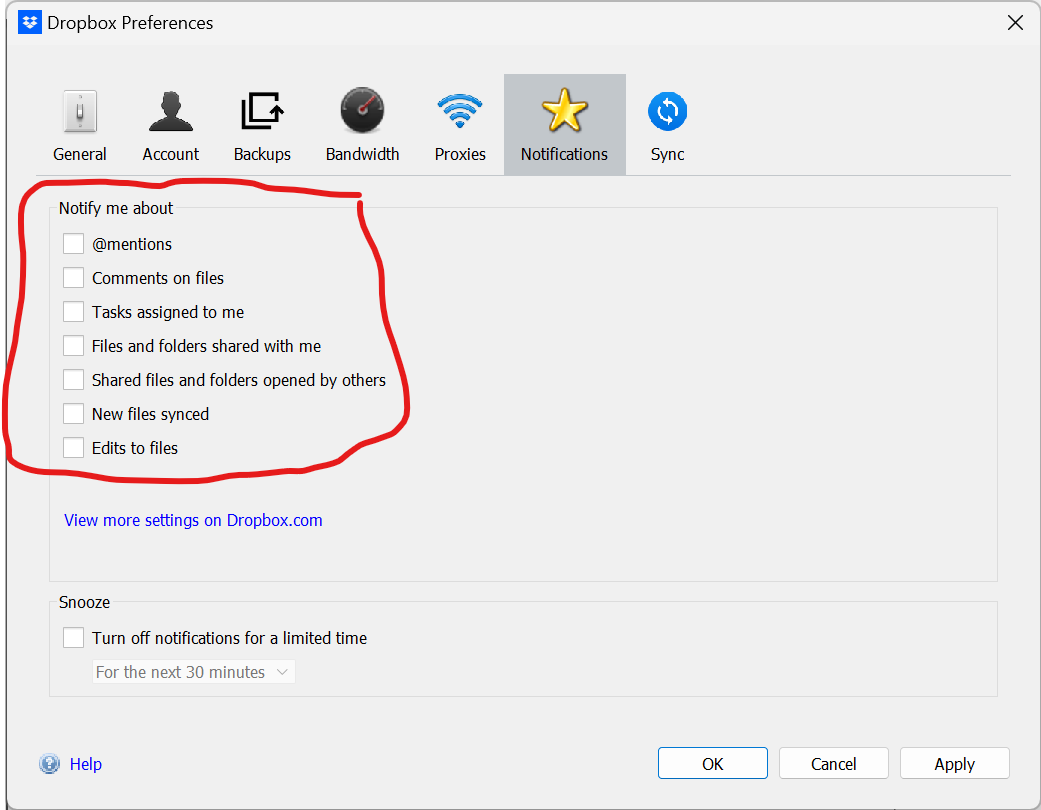This screenshot has width=1041, height=810.
Task: Close the Dropbox Preferences window
Action: tap(1015, 23)
